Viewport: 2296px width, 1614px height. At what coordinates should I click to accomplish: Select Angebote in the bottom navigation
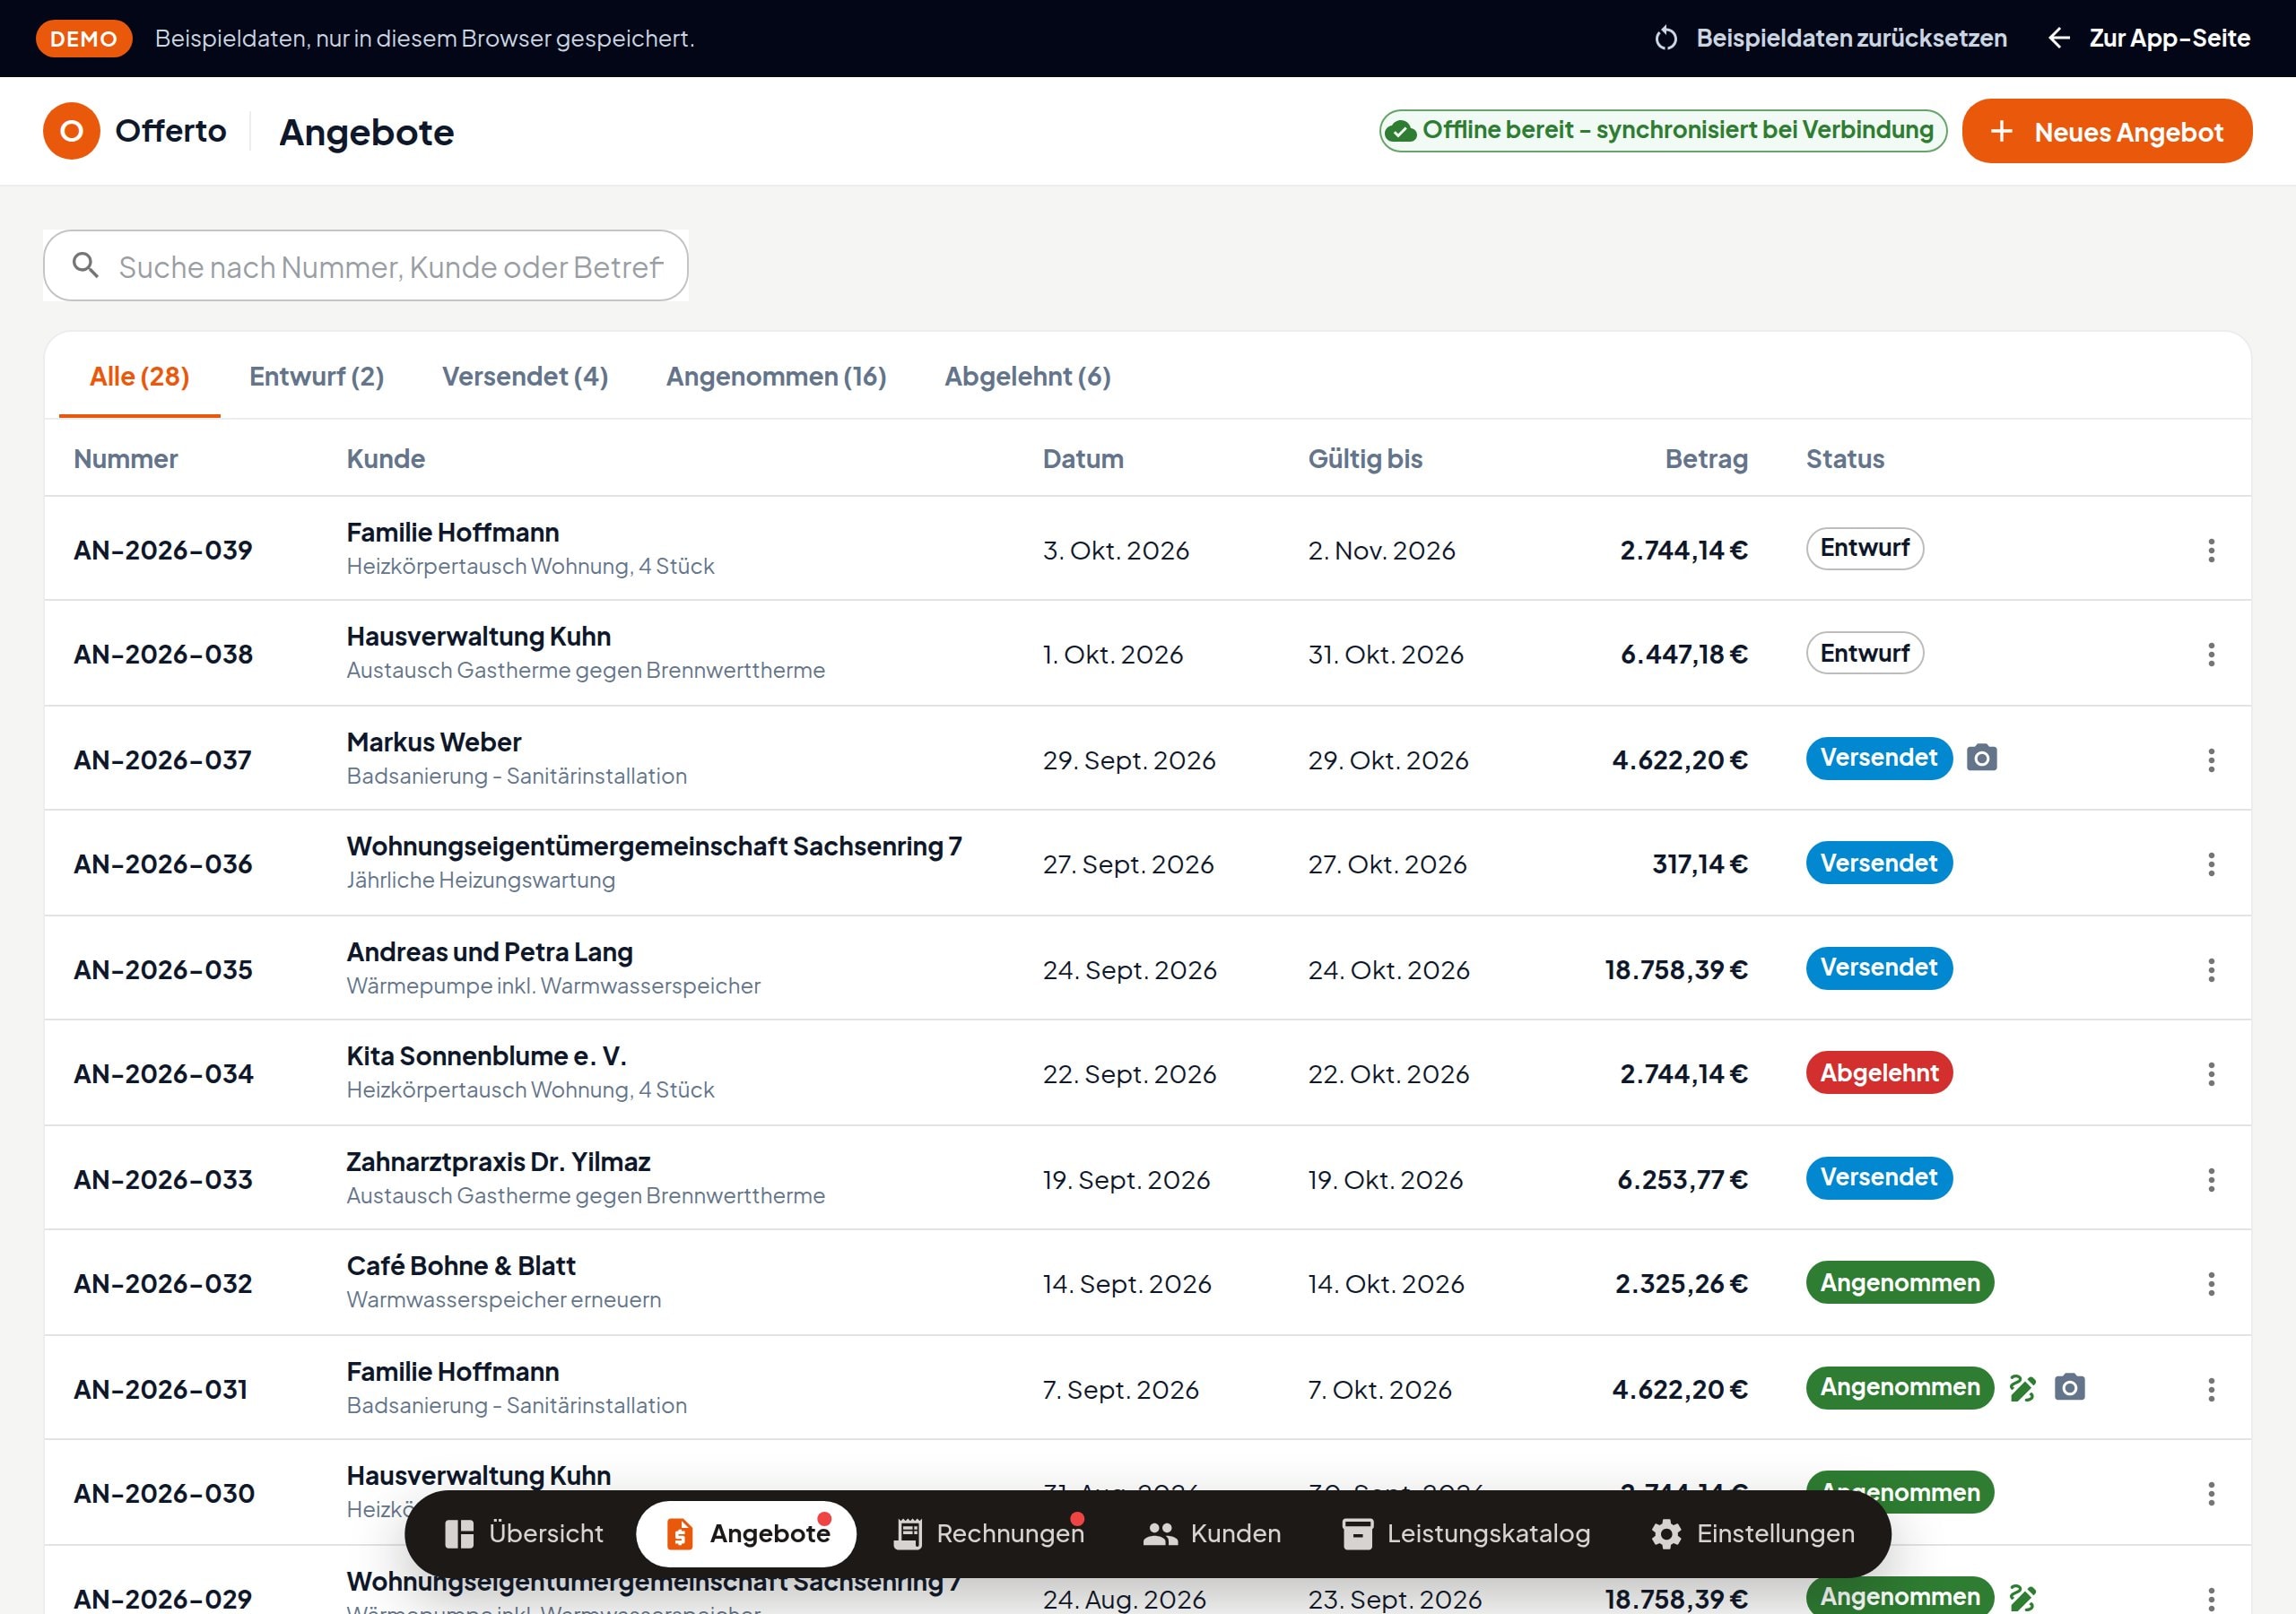coord(746,1533)
